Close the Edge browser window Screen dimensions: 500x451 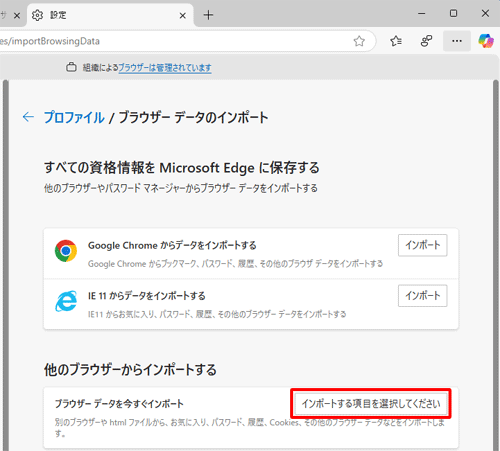(485, 14)
